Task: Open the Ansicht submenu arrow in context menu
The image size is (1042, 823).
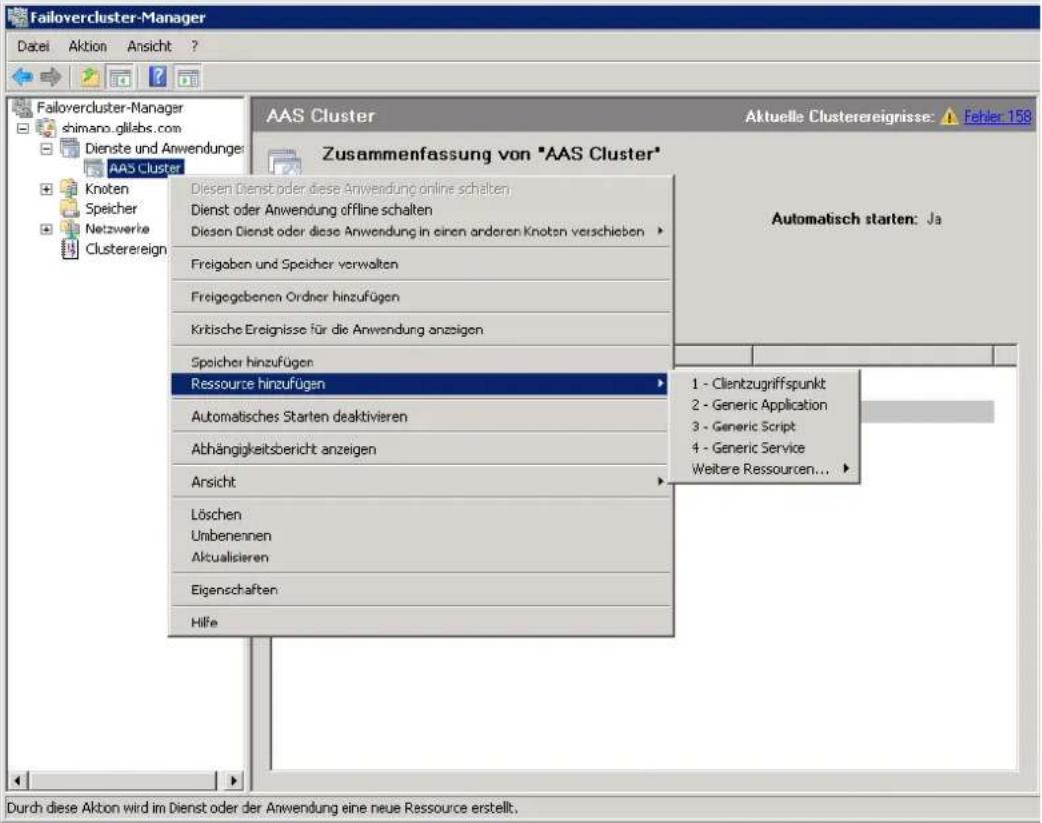Action: [x=660, y=481]
